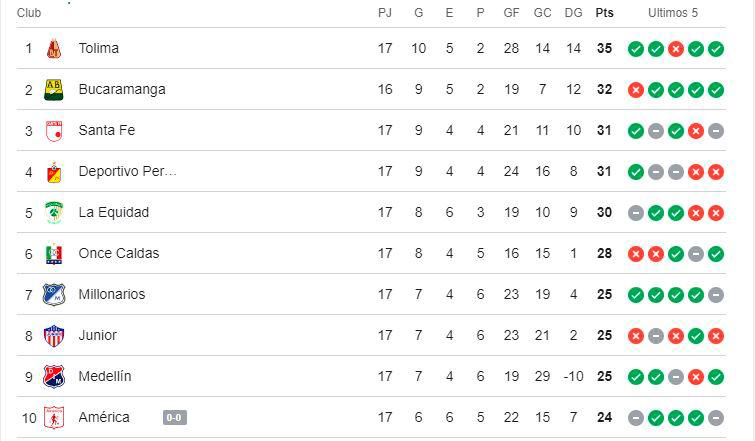Open the Tolima team name link

pos(99,48)
